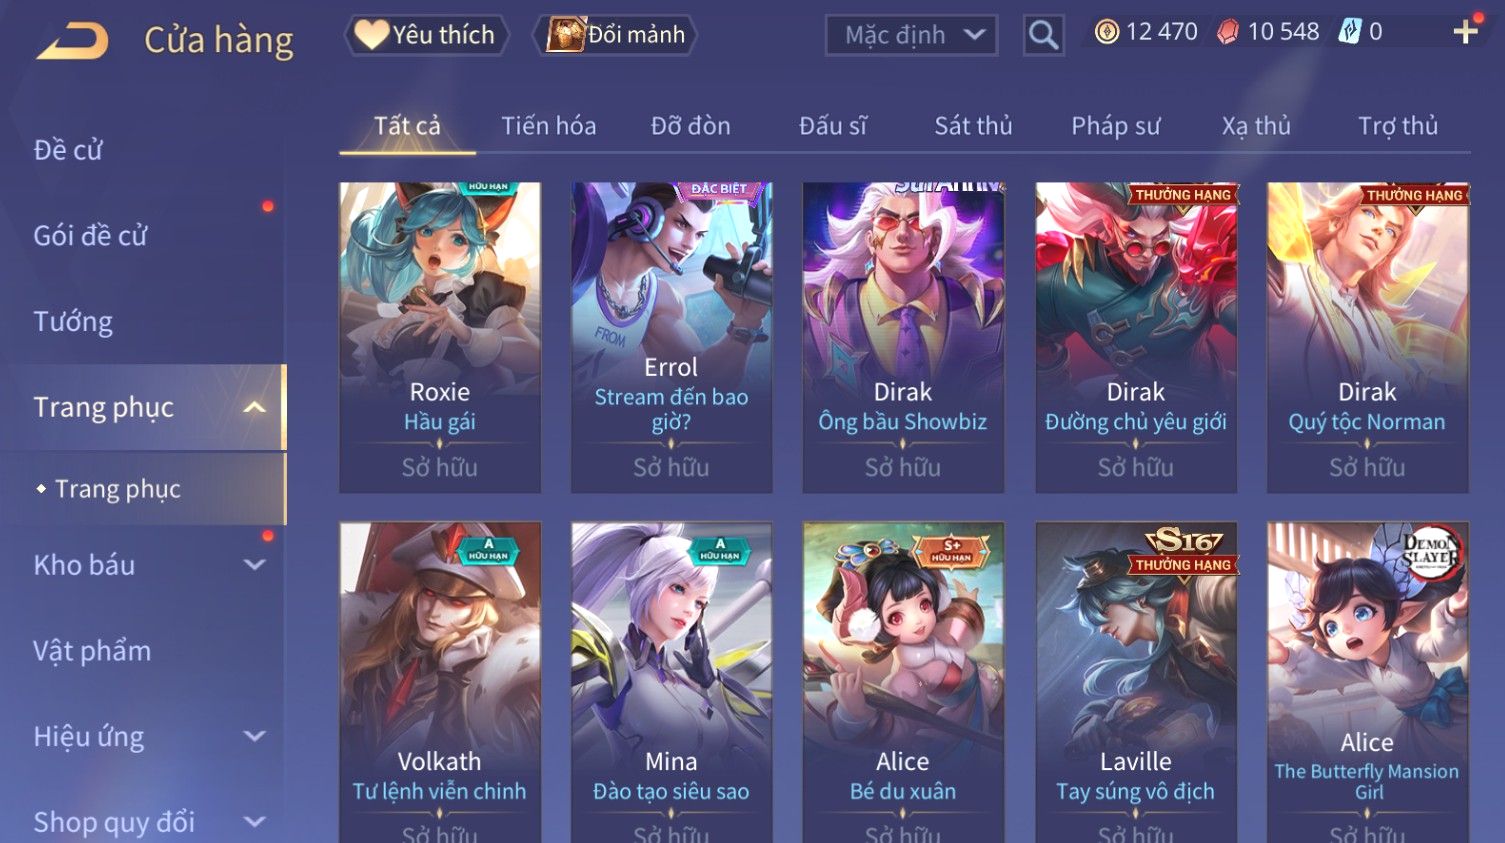1505x843 pixels.
Task: Open Gói đề cử sidebar entry
Action: [x=90, y=236]
